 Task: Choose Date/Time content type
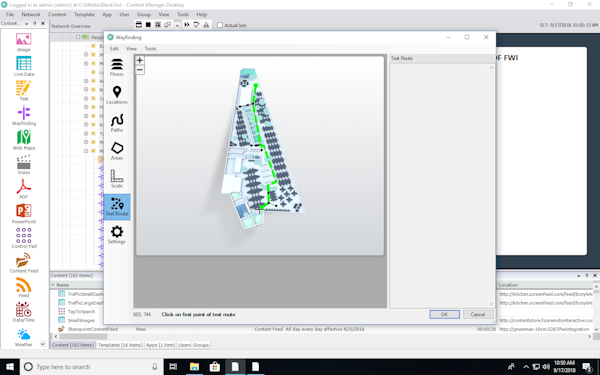click(23, 311)
